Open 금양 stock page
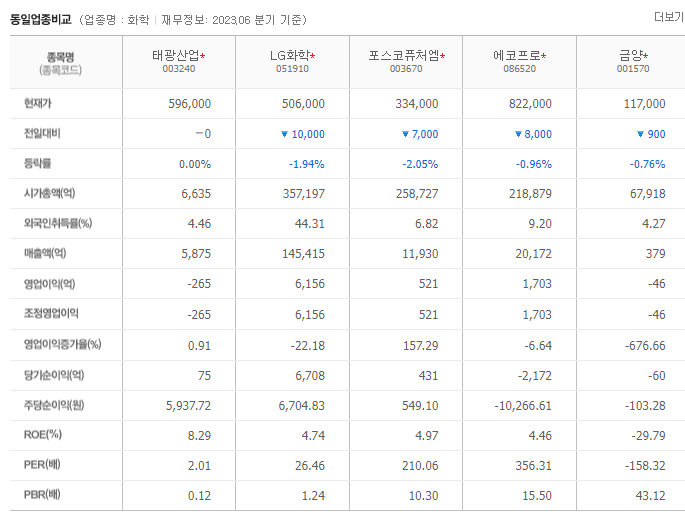Viewport: 685px width, 515px height. (631, 55)
